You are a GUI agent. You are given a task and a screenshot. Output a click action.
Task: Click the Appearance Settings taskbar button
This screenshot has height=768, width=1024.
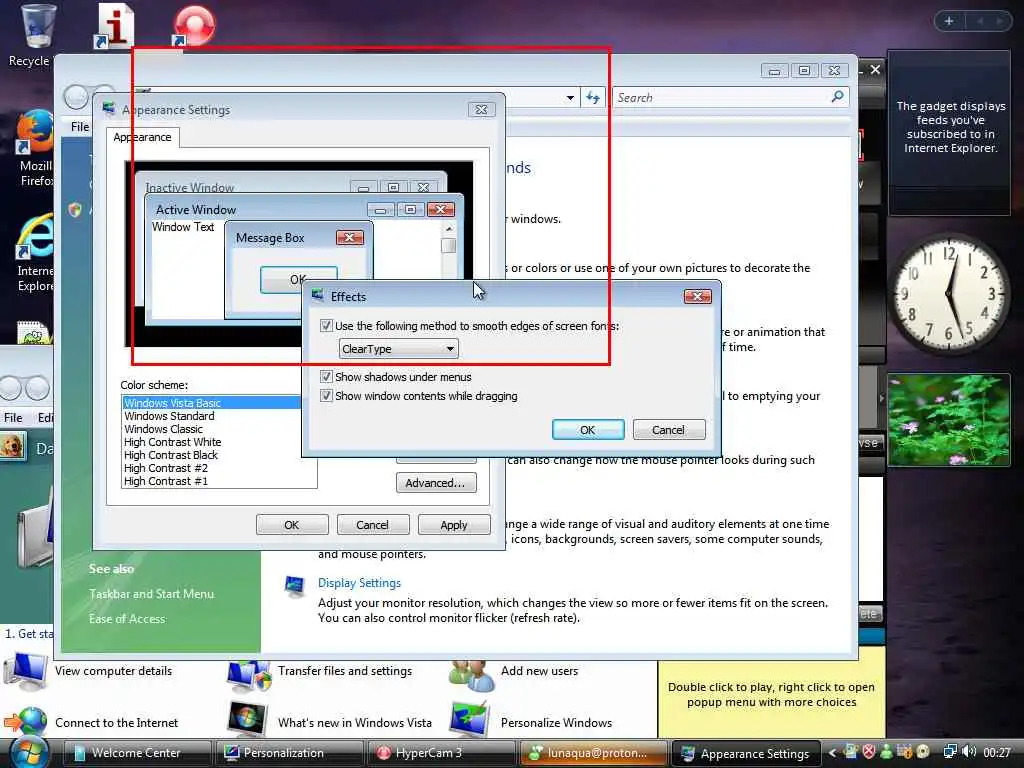pos(746,754)
